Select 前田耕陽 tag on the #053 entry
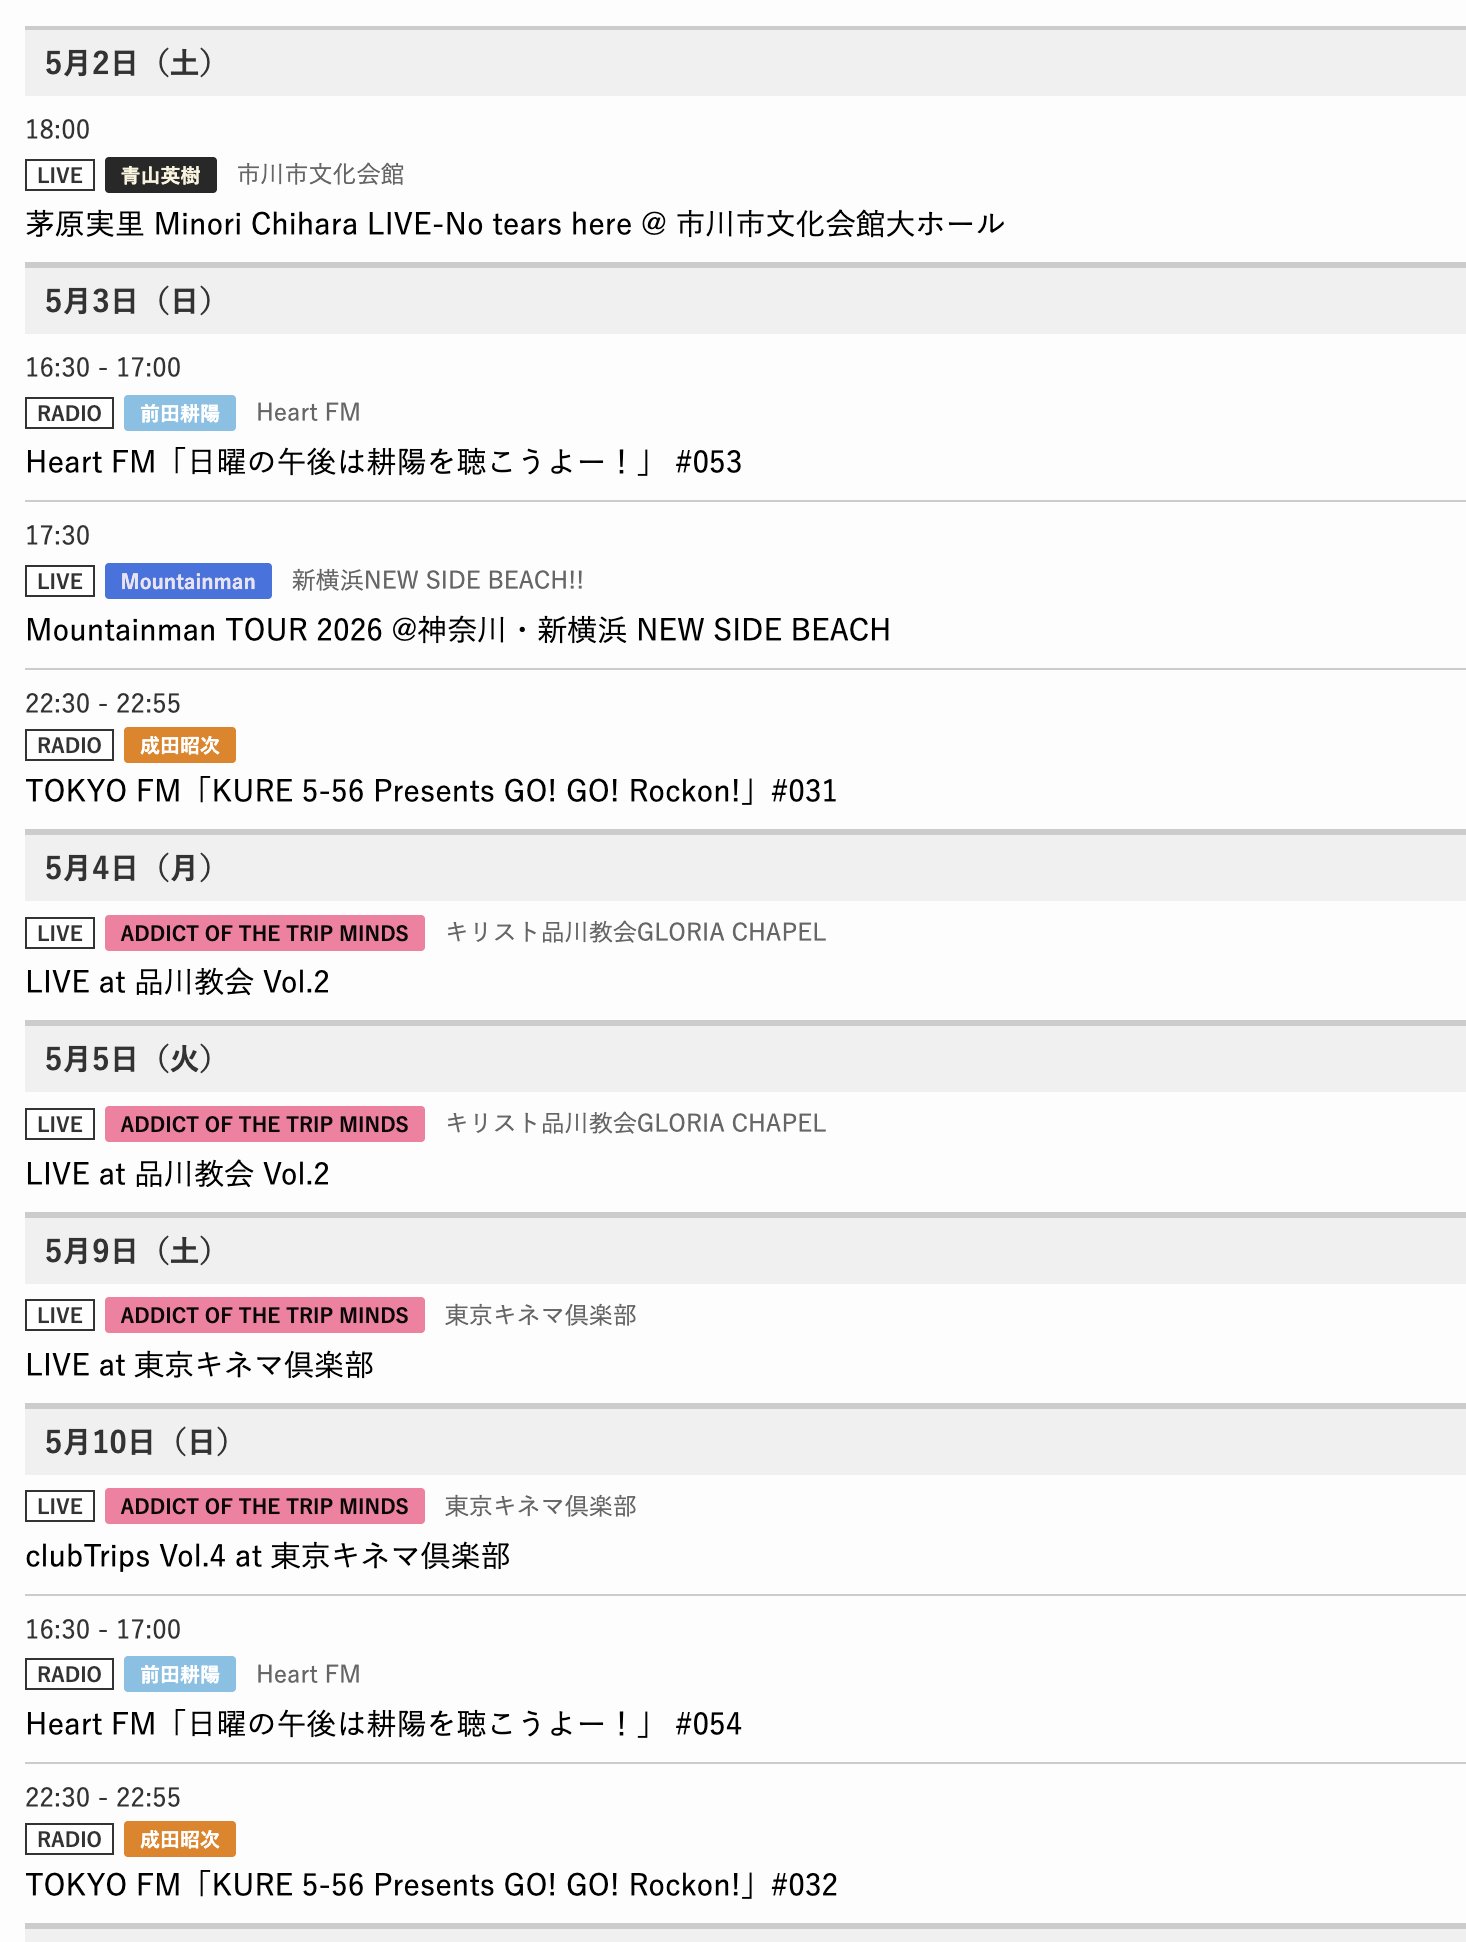This screenshot has height=1942, width=1466. point(179,413)
